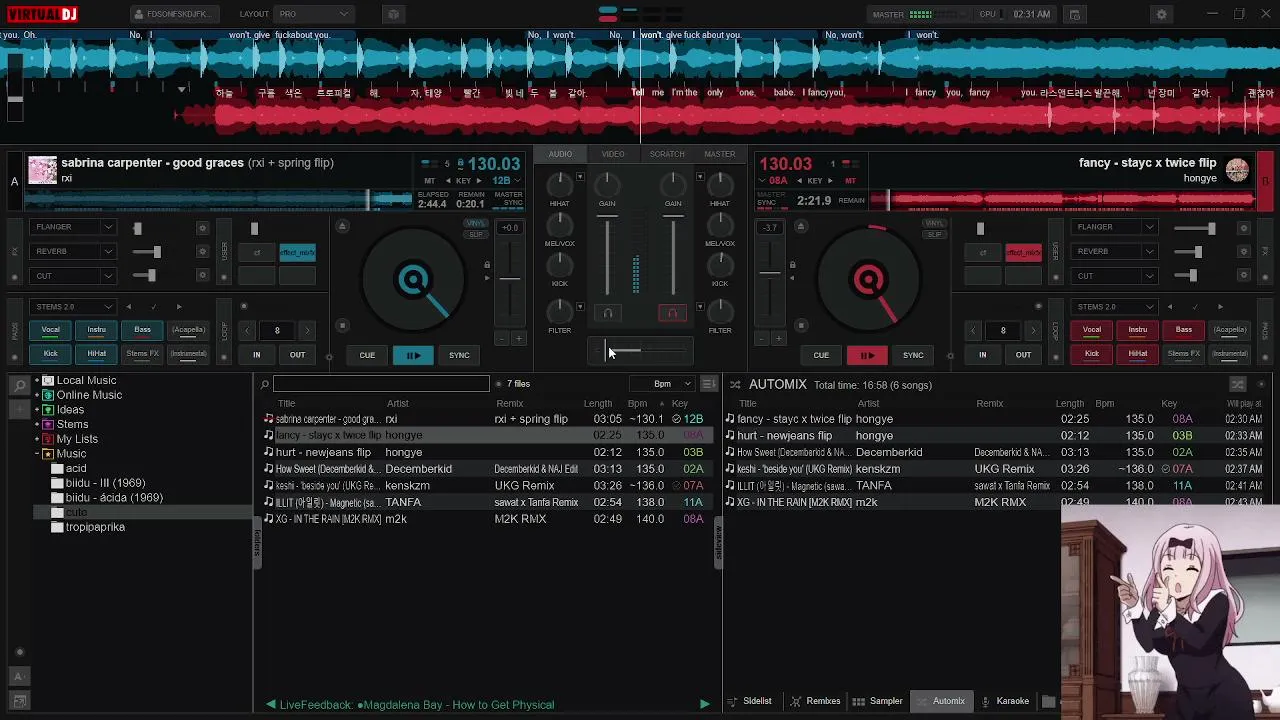
Task: Open STEMS 2.0 pad mode dropdown, right deck
Action: pos(1114,307)
